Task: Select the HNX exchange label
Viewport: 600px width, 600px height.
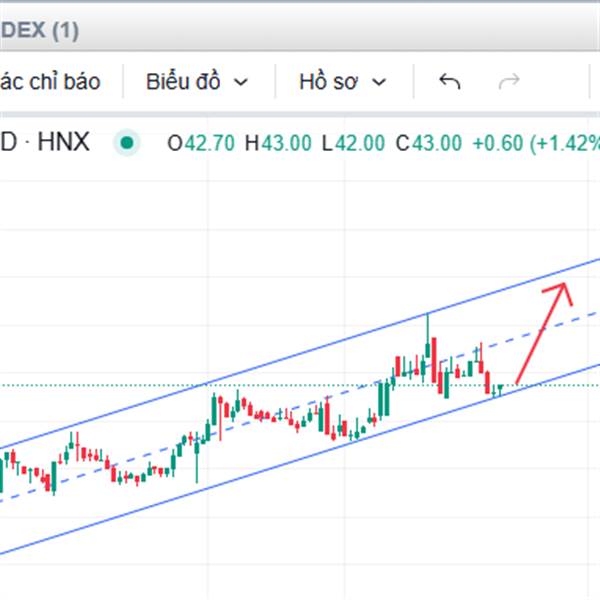Action: [64, 142]
